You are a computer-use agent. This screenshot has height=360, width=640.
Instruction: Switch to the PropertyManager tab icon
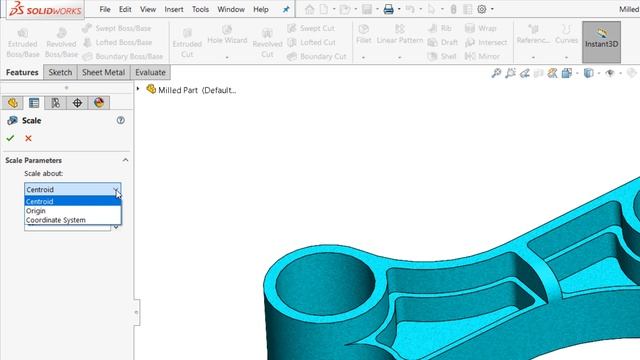tap(34, 103)
